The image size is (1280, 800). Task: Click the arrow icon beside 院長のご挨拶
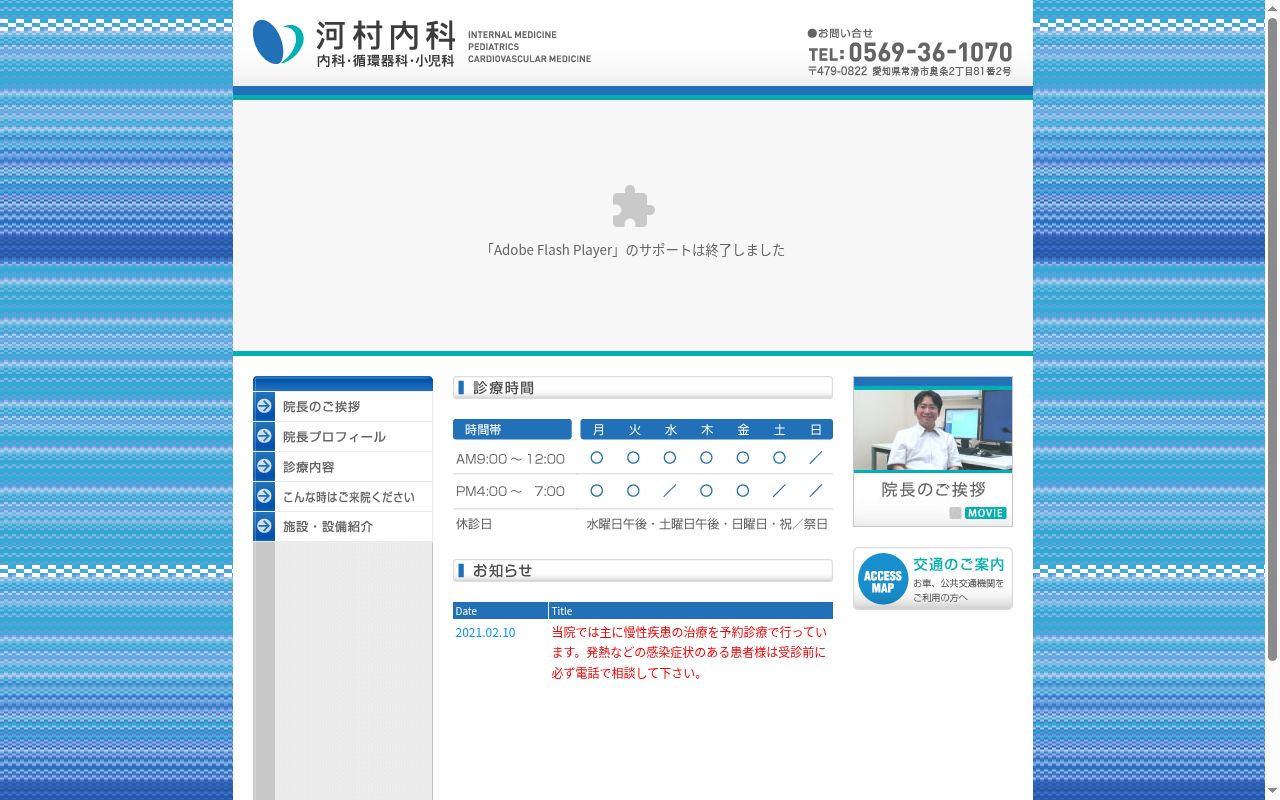pos(264,406)
